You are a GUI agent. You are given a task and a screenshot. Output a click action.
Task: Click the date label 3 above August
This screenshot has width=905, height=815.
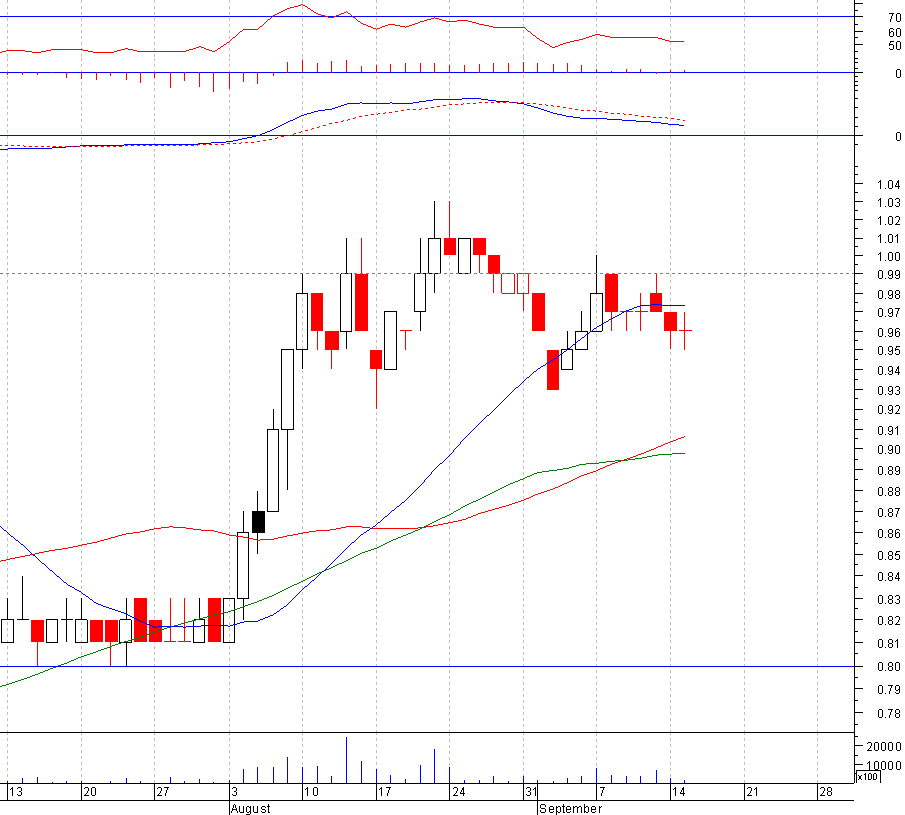(x=234, y=792)
